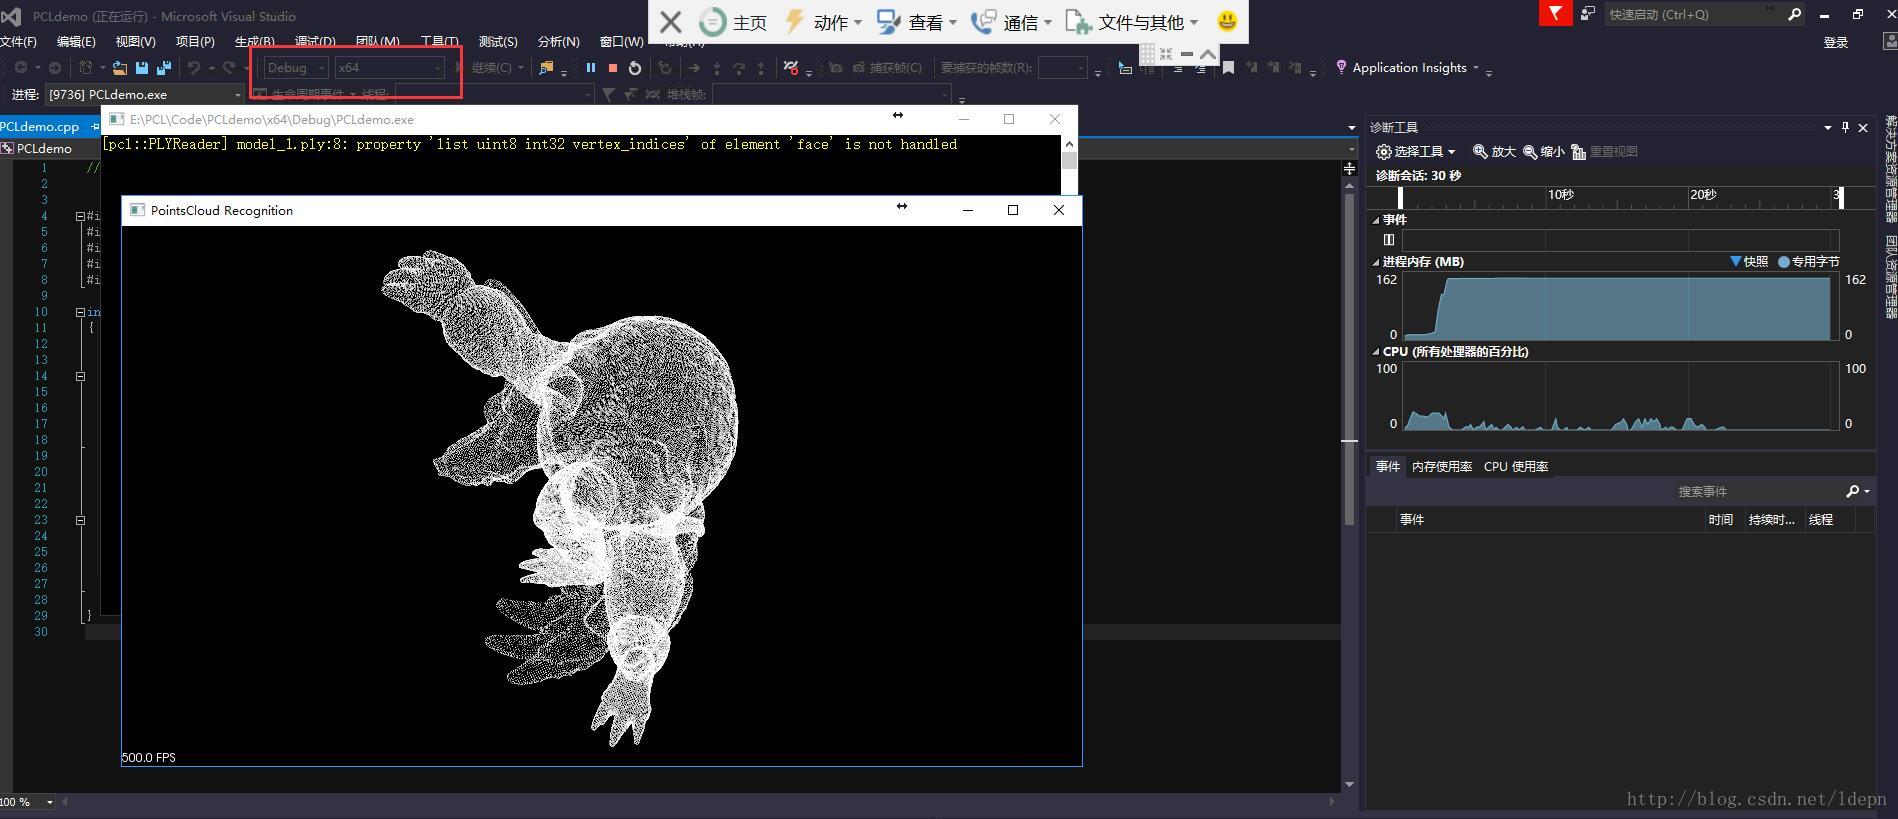The image size is (1898, 819).
Task: Collapse the 进程内存 (MB) graph section
Action: click(x=1375, y=262)
